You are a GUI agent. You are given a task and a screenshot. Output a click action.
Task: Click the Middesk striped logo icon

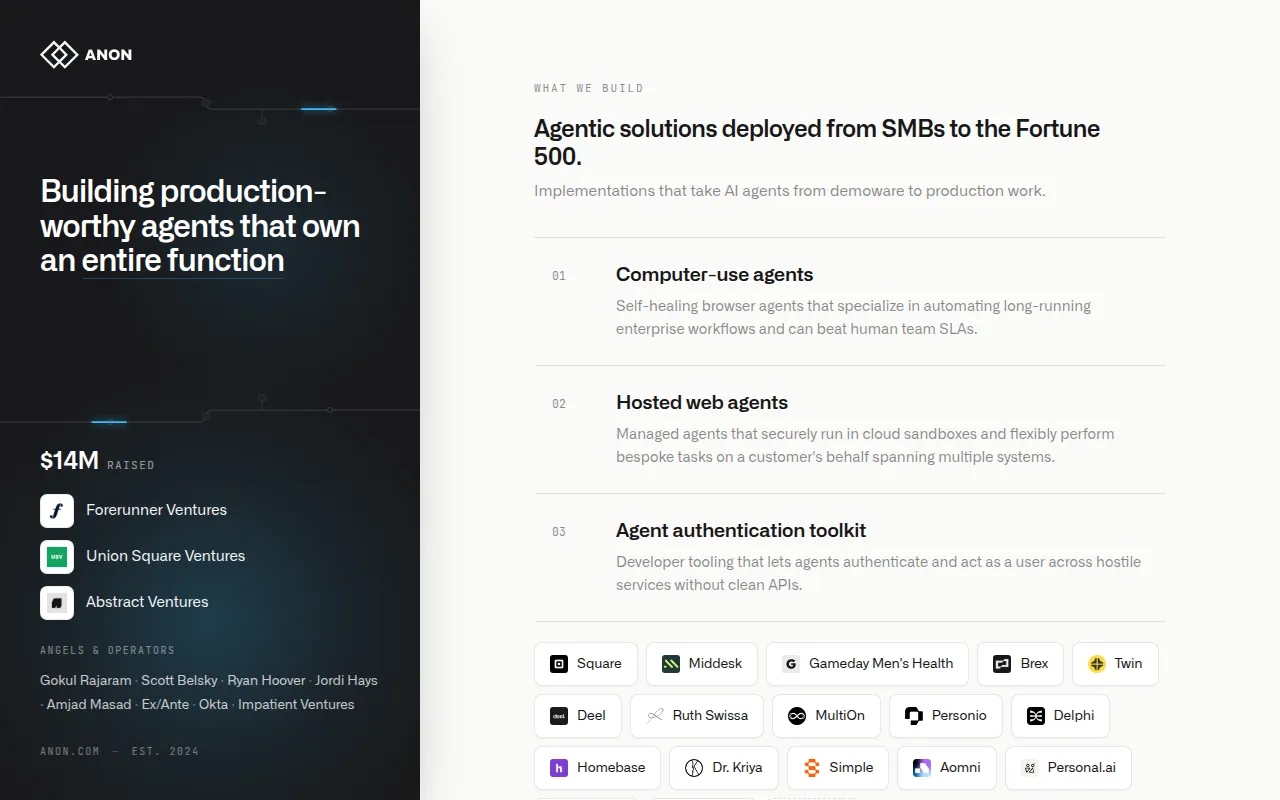pyautogui.click(x=671, y=663)
